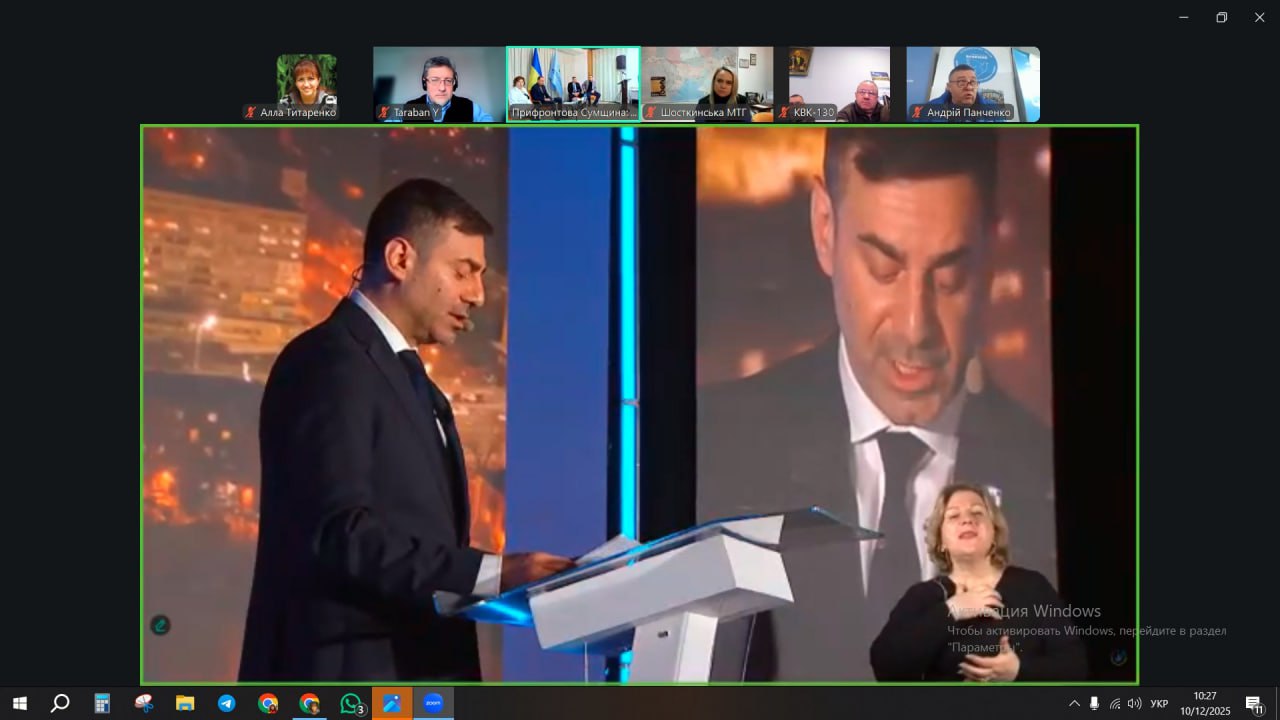The image size is (1280, 720).
Task: Click Андрій Панченко participant video tile
Action: tap(972, 85)
